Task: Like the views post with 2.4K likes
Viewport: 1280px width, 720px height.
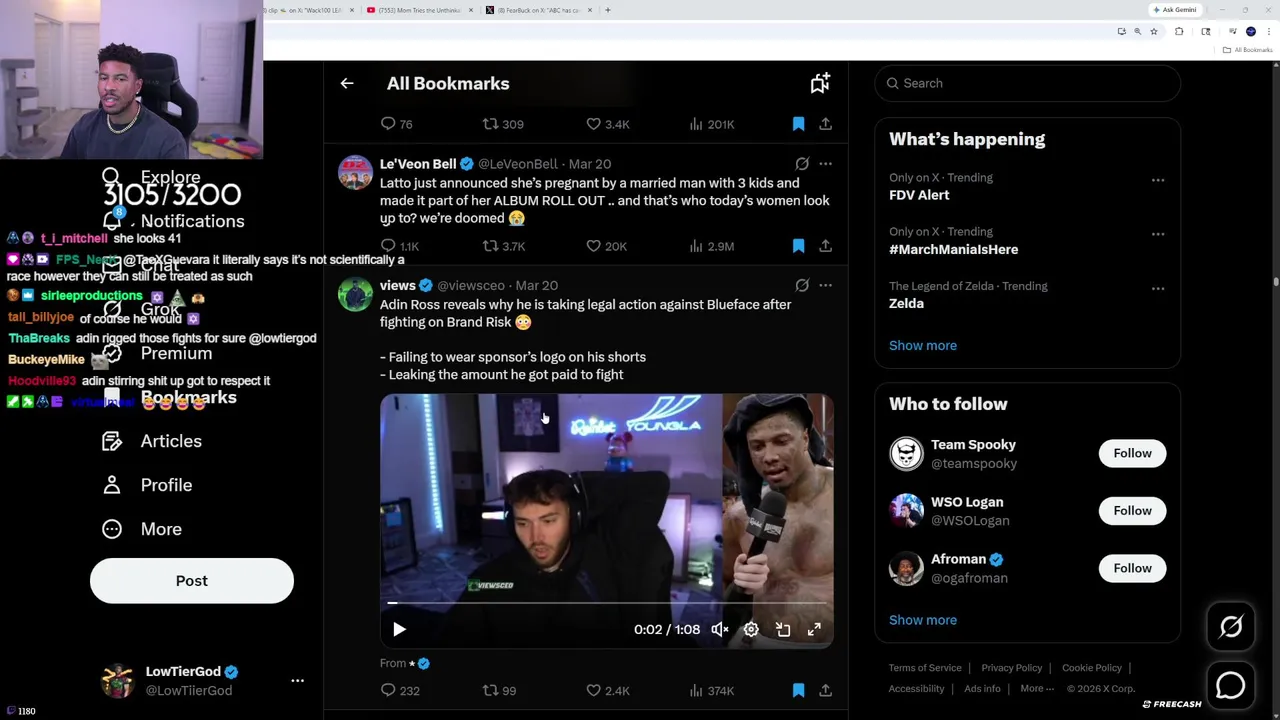Action: (608, 691)
